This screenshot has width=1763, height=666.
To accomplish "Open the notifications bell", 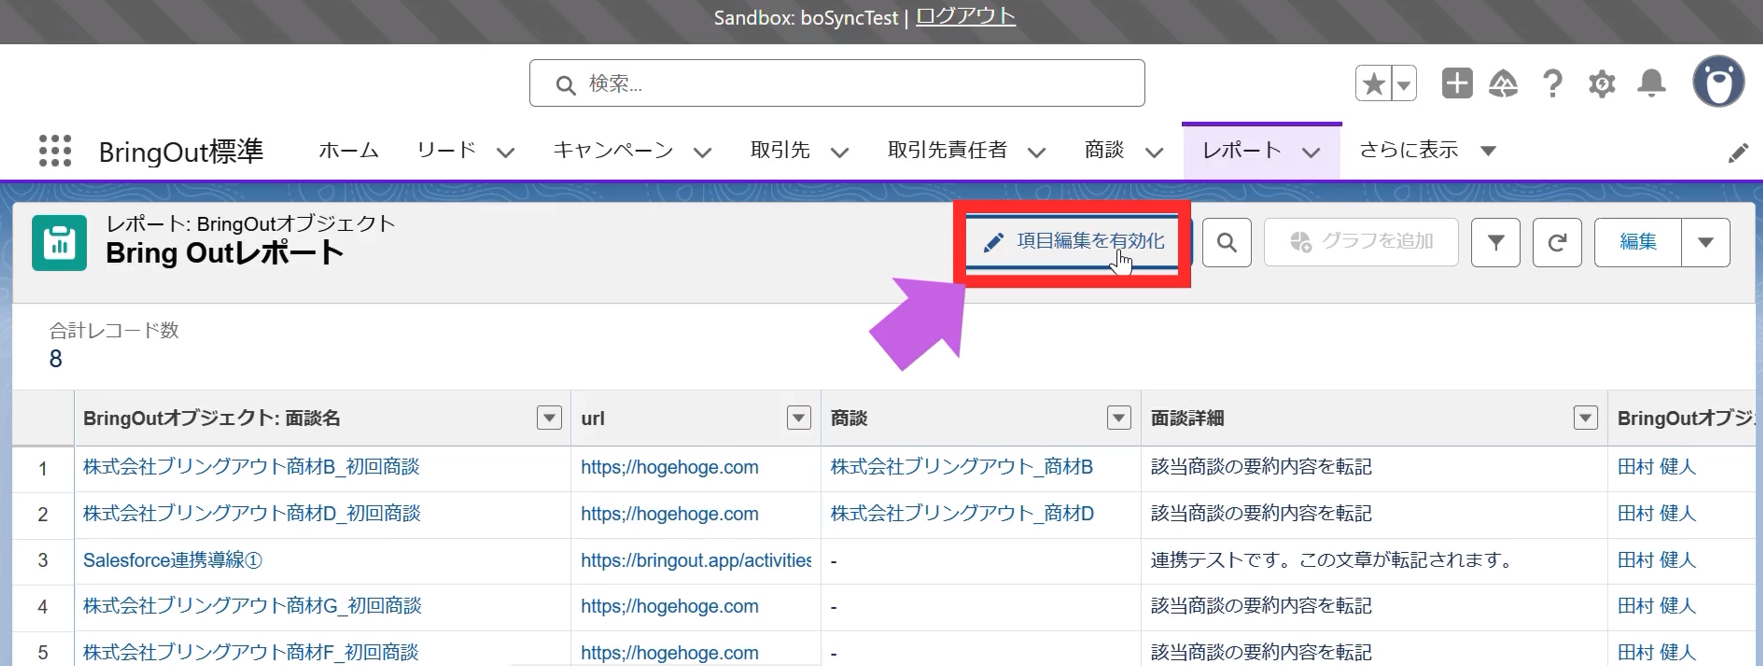I will 1652,84.
